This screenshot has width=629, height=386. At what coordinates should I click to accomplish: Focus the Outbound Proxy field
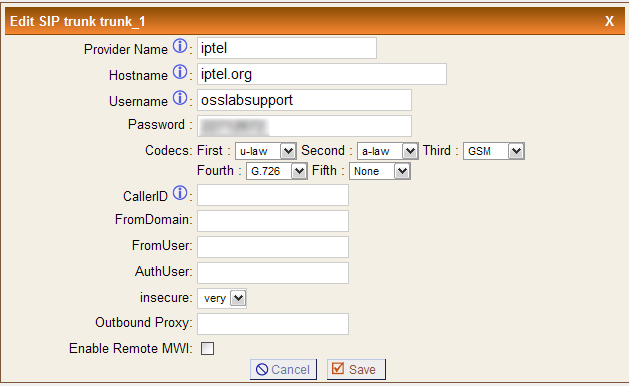[273, 324]
